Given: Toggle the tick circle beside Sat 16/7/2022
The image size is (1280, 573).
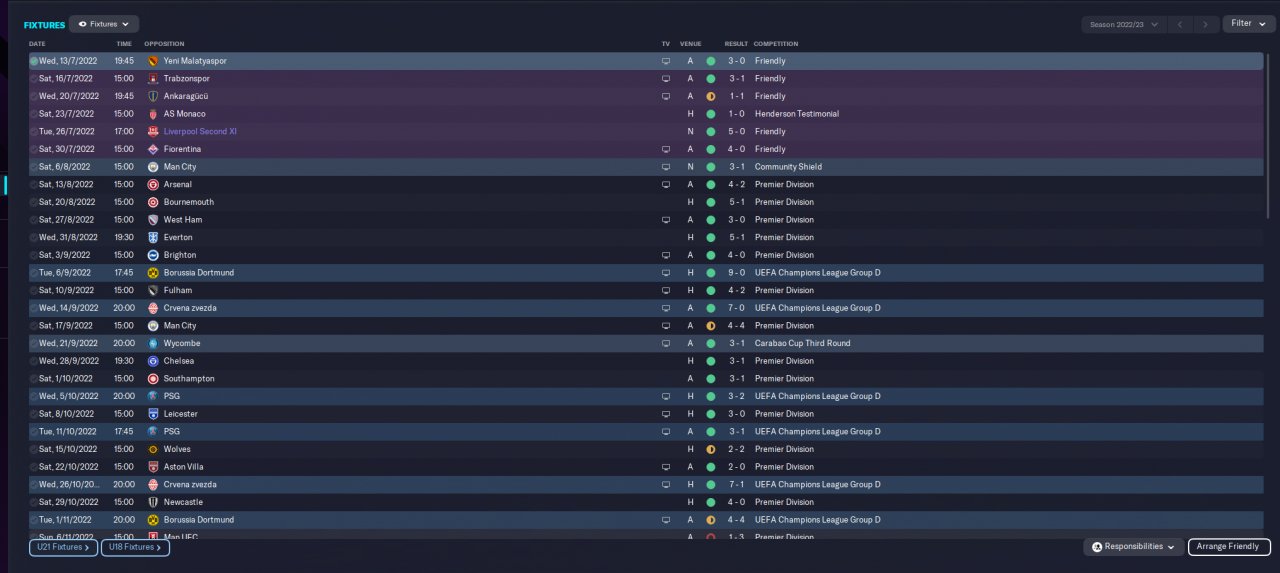Looking at the screenshot, I should click(34, 78).
